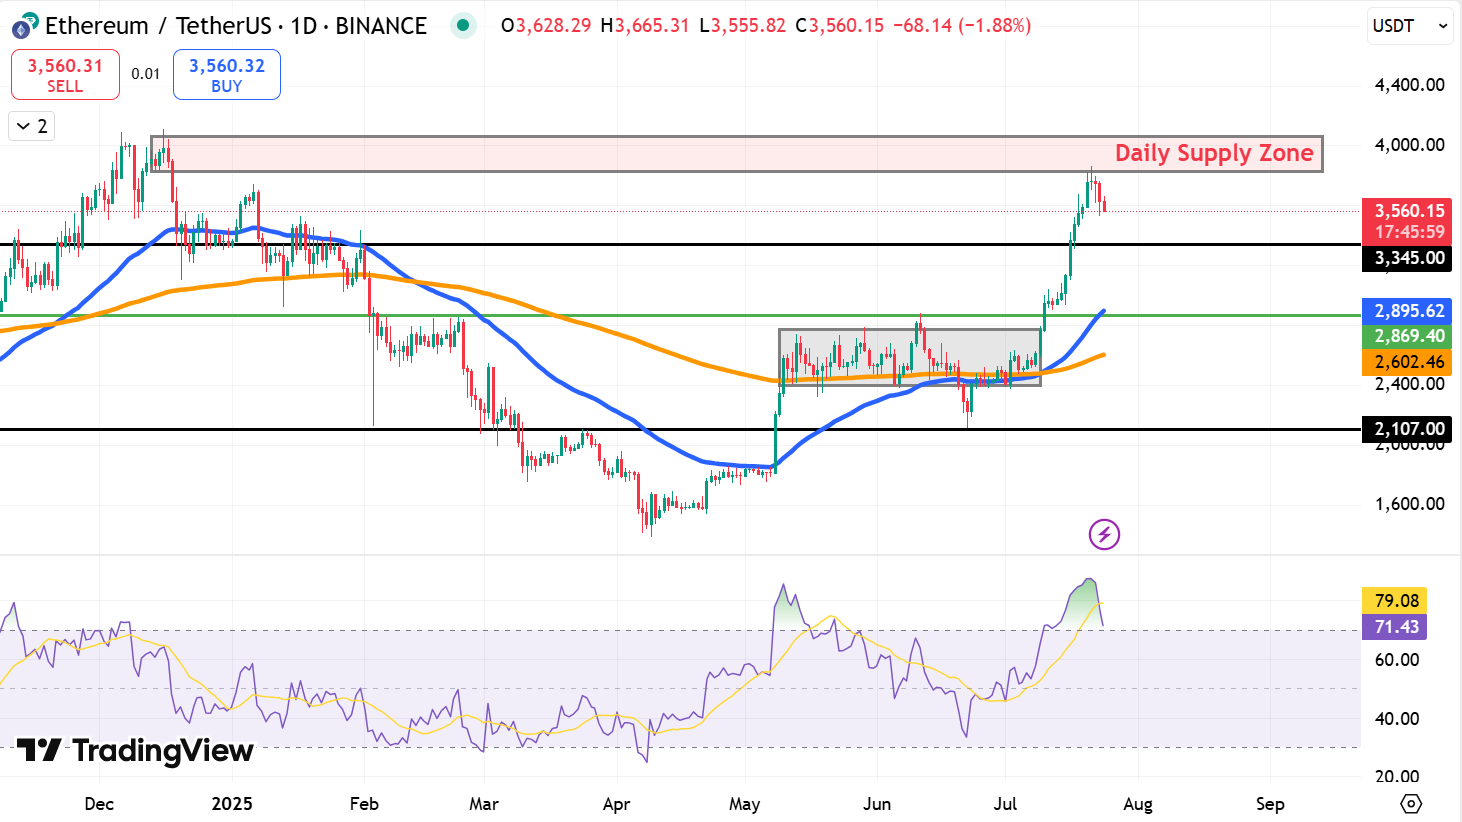
Task: Click the RSI axis value 20.00
Action: click(1397, 776)
